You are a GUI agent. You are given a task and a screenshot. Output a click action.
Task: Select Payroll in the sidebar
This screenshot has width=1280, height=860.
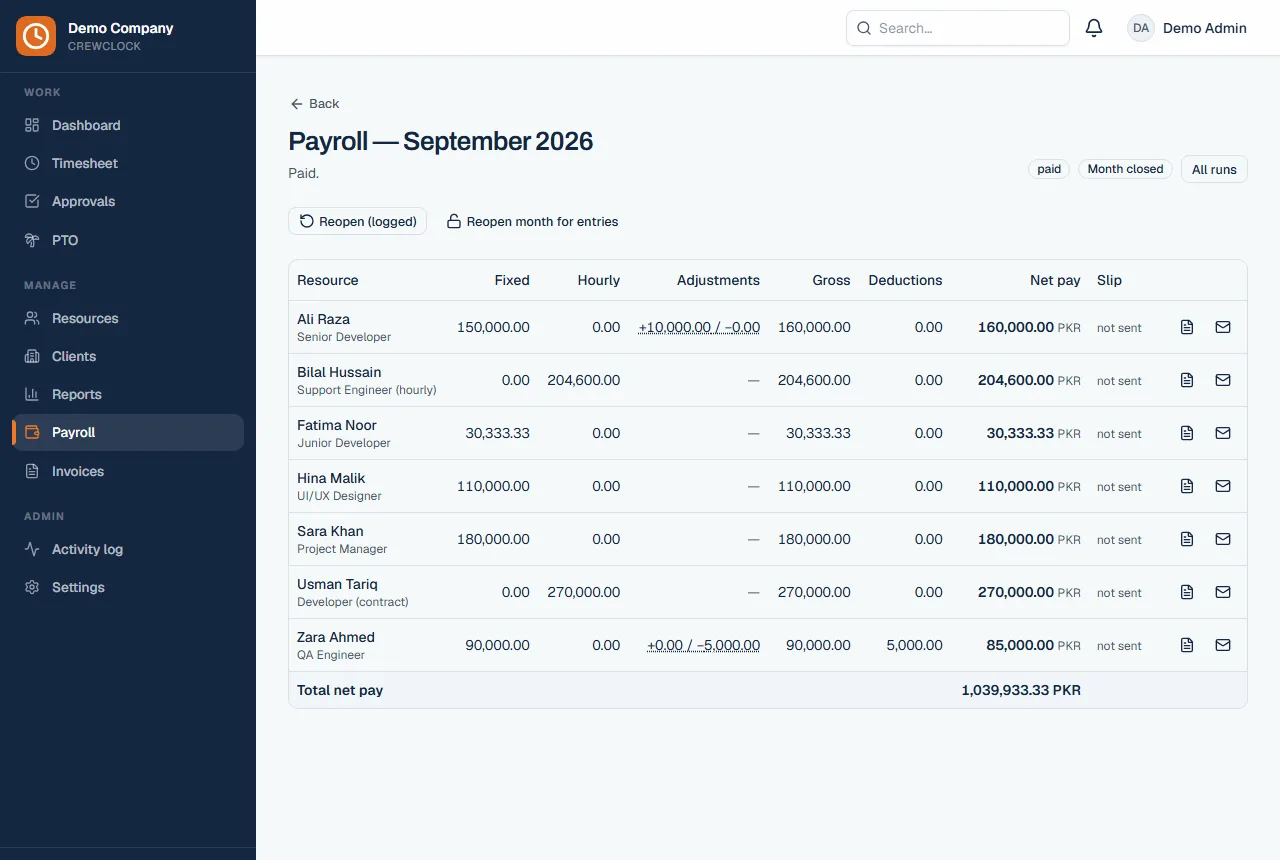(128, 432)
